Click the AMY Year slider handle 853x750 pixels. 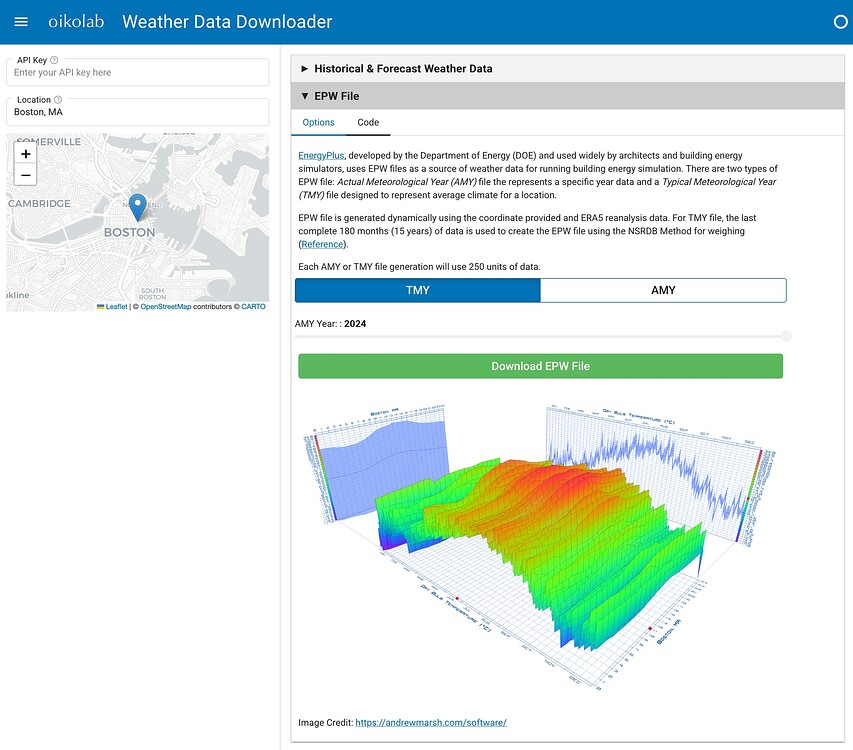coord(786,336)
